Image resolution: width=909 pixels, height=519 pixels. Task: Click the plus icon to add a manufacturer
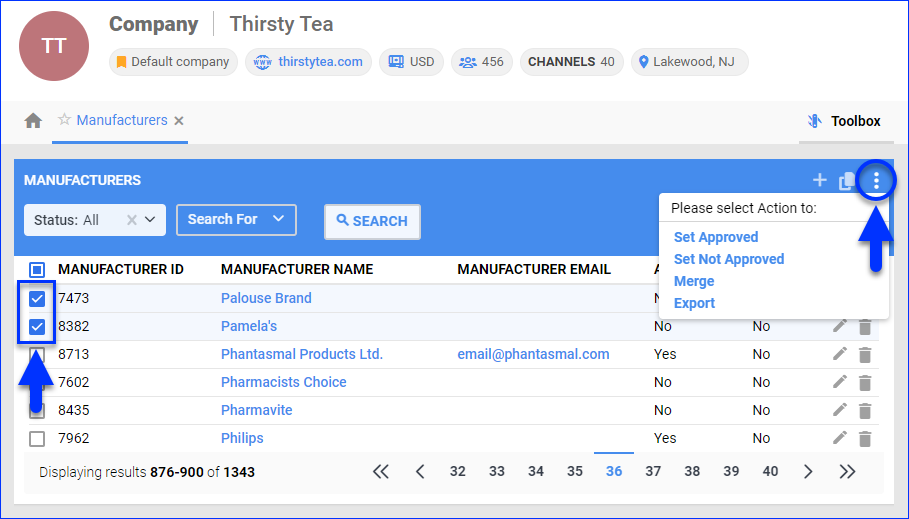click(x=819, y=181)
